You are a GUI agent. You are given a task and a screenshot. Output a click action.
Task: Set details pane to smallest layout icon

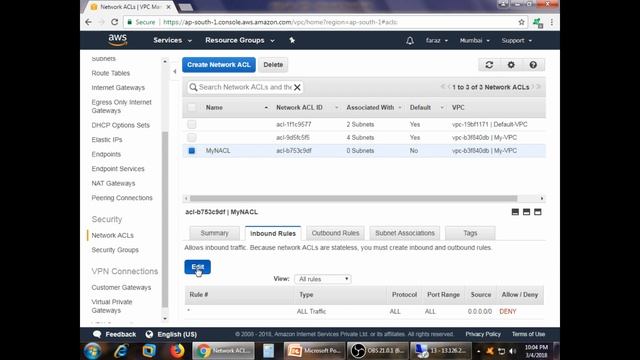click(x=515, y=212)
